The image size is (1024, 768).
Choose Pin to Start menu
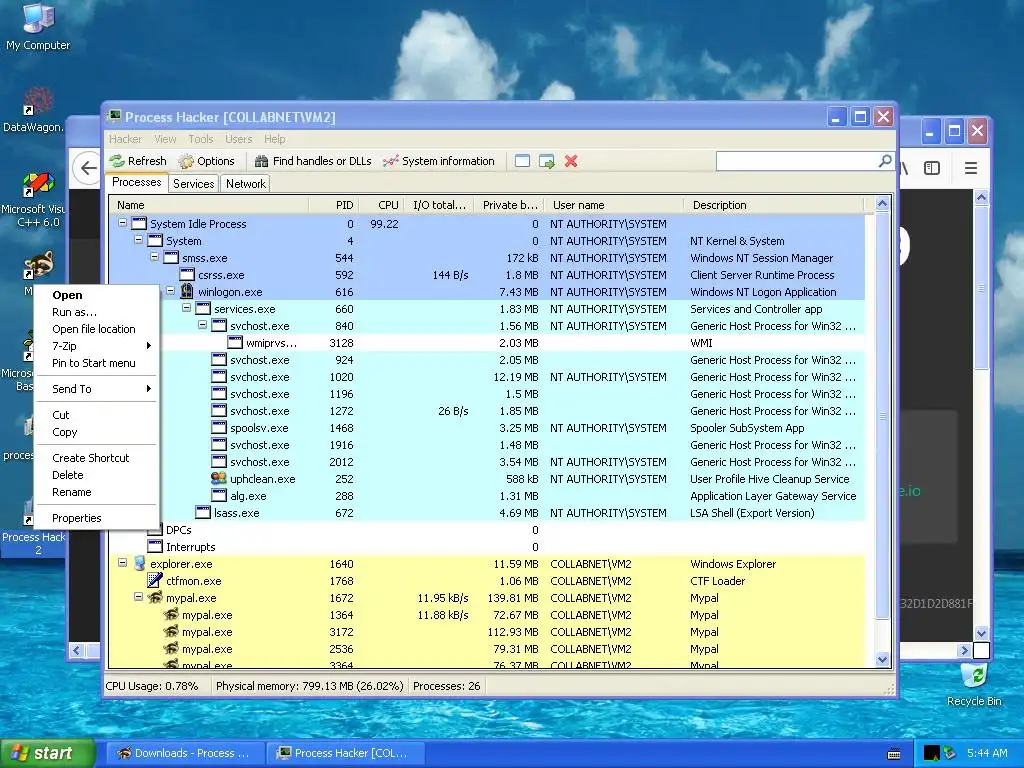click(x=94, y=363)
